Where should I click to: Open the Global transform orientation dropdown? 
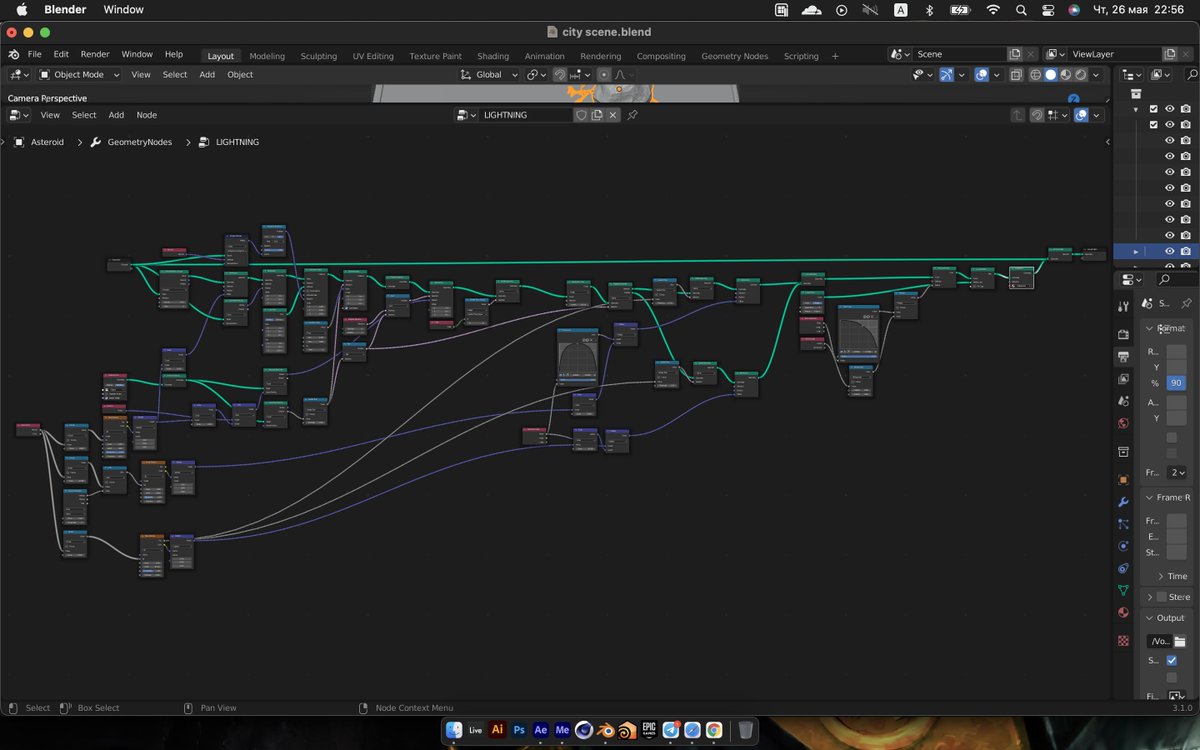(x=489, y=75)
